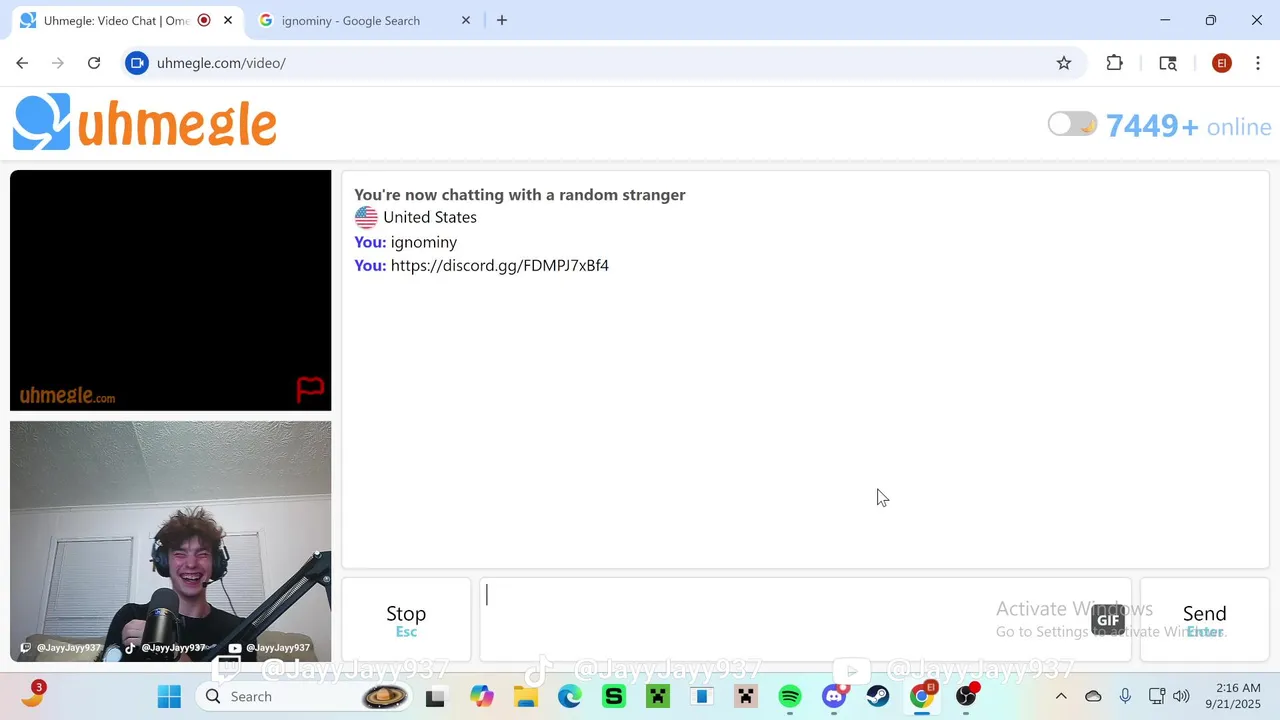The width and height of the screenshot is (1280, 720).
Task: Go back to the previous page
Action: pyautogui.click(x=22, y=63)
